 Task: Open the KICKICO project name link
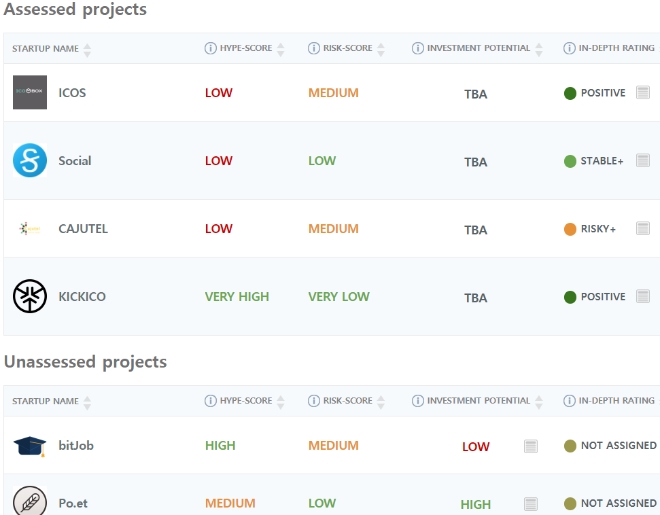pos(82,297)
